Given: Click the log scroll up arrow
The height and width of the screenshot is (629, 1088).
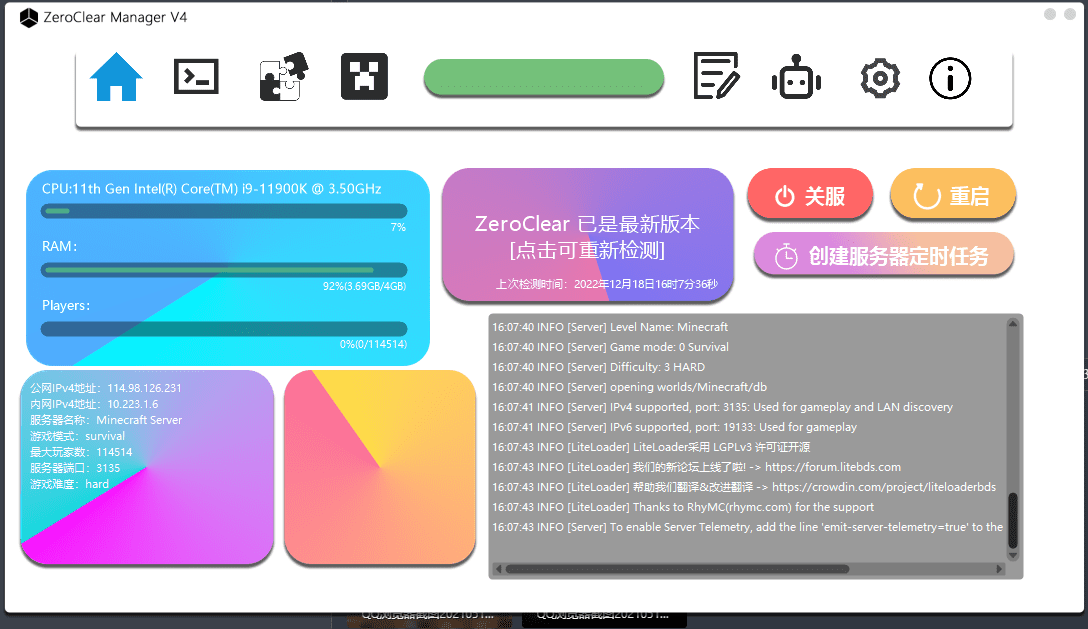Looking at the screenshot, I should pyautogui.click(x=1013, y=323).
